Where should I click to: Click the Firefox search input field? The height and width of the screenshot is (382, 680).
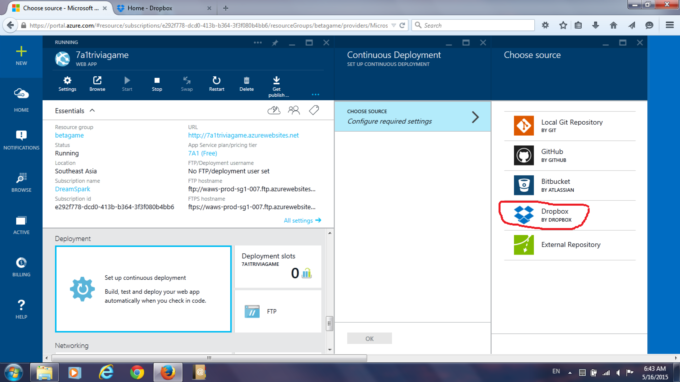point(473,25)
